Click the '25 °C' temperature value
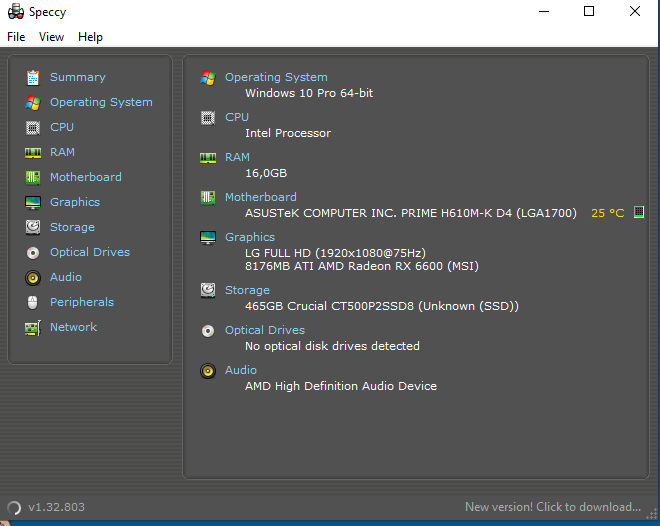This screenshot has height=526, width=660. (x=607, y=213)
